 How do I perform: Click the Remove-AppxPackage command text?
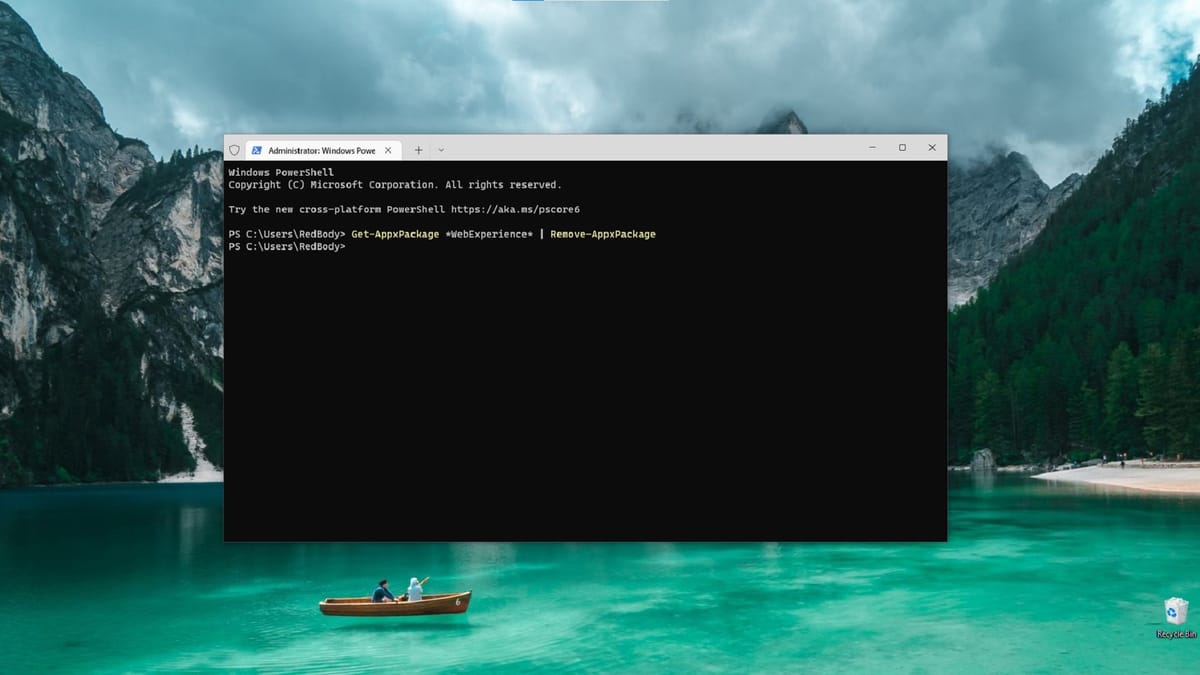coord(602,234)
